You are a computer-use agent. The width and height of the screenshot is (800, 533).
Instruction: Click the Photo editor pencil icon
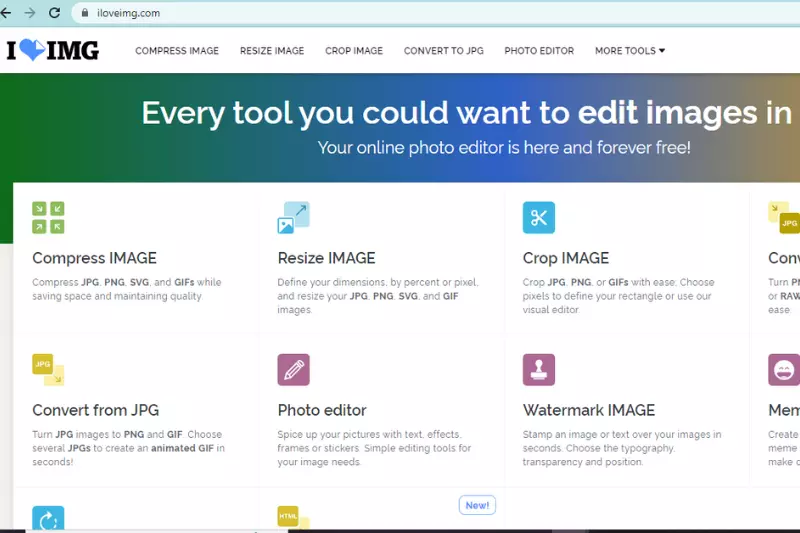pos(293,369)
